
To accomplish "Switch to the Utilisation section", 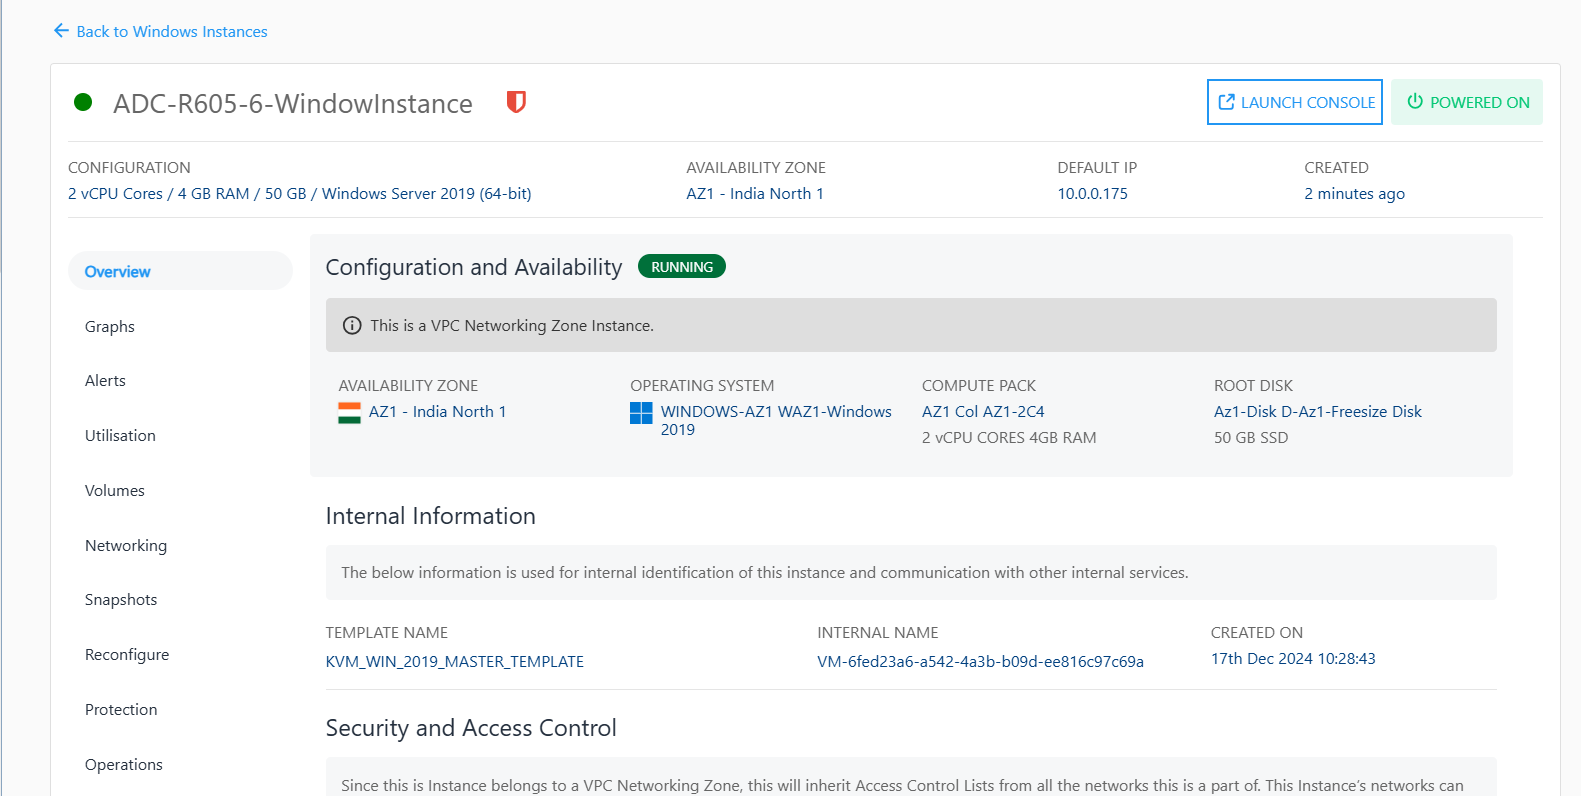I will pyautogui.click(x=120, y=436).
